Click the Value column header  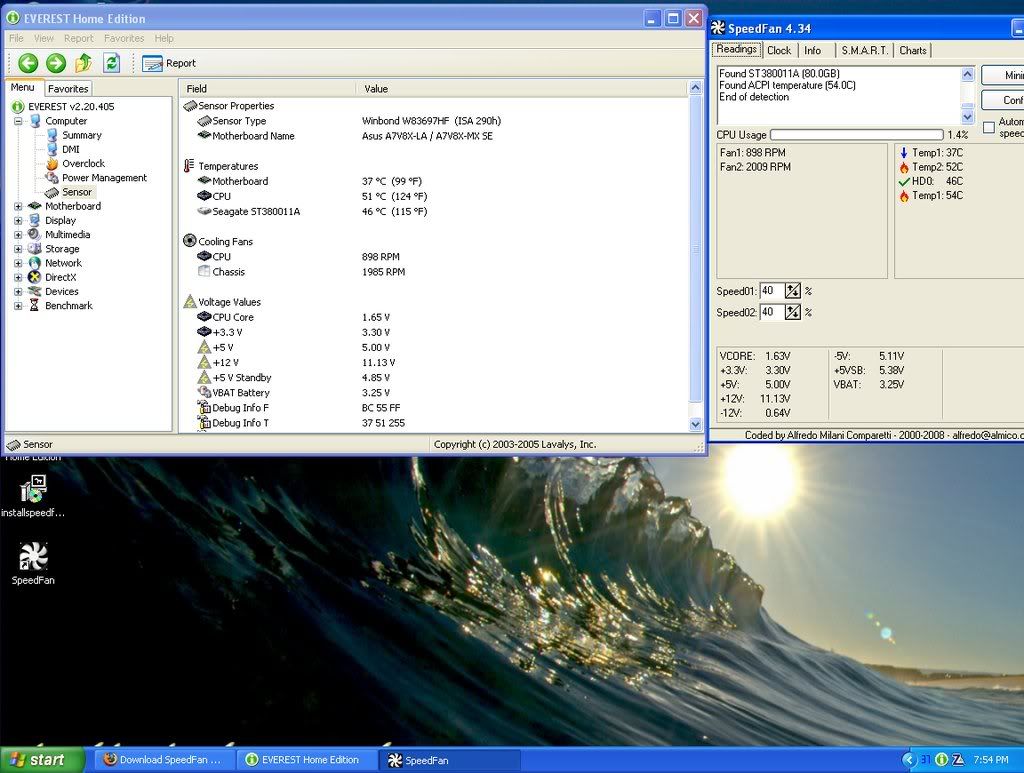[522, 89]
